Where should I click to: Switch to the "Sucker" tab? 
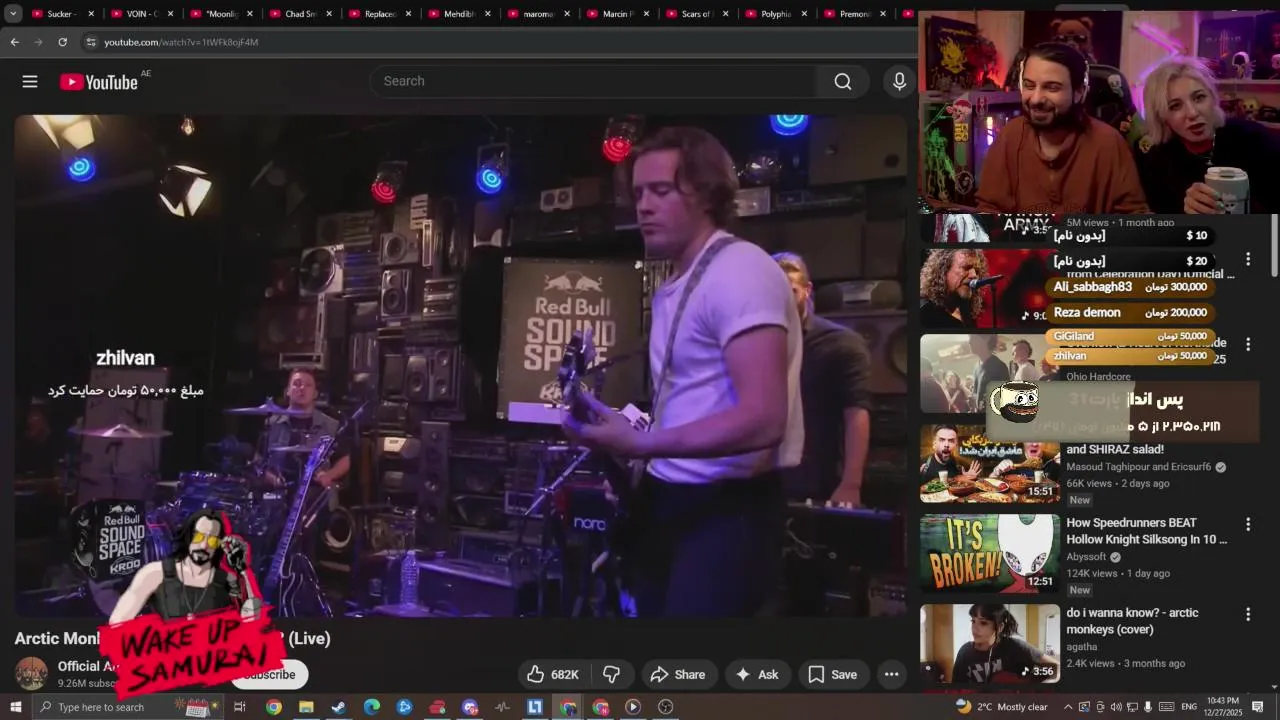point(62,14)
